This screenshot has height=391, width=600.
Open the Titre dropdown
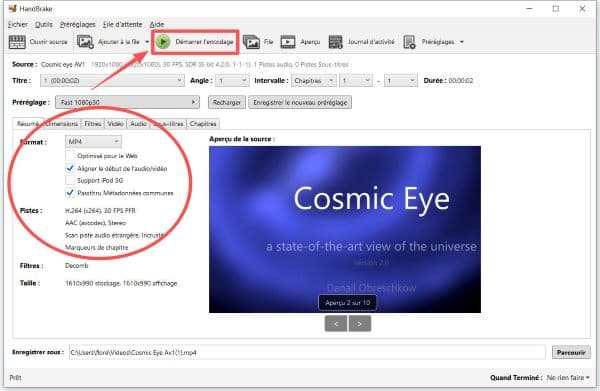coord(112,81)
